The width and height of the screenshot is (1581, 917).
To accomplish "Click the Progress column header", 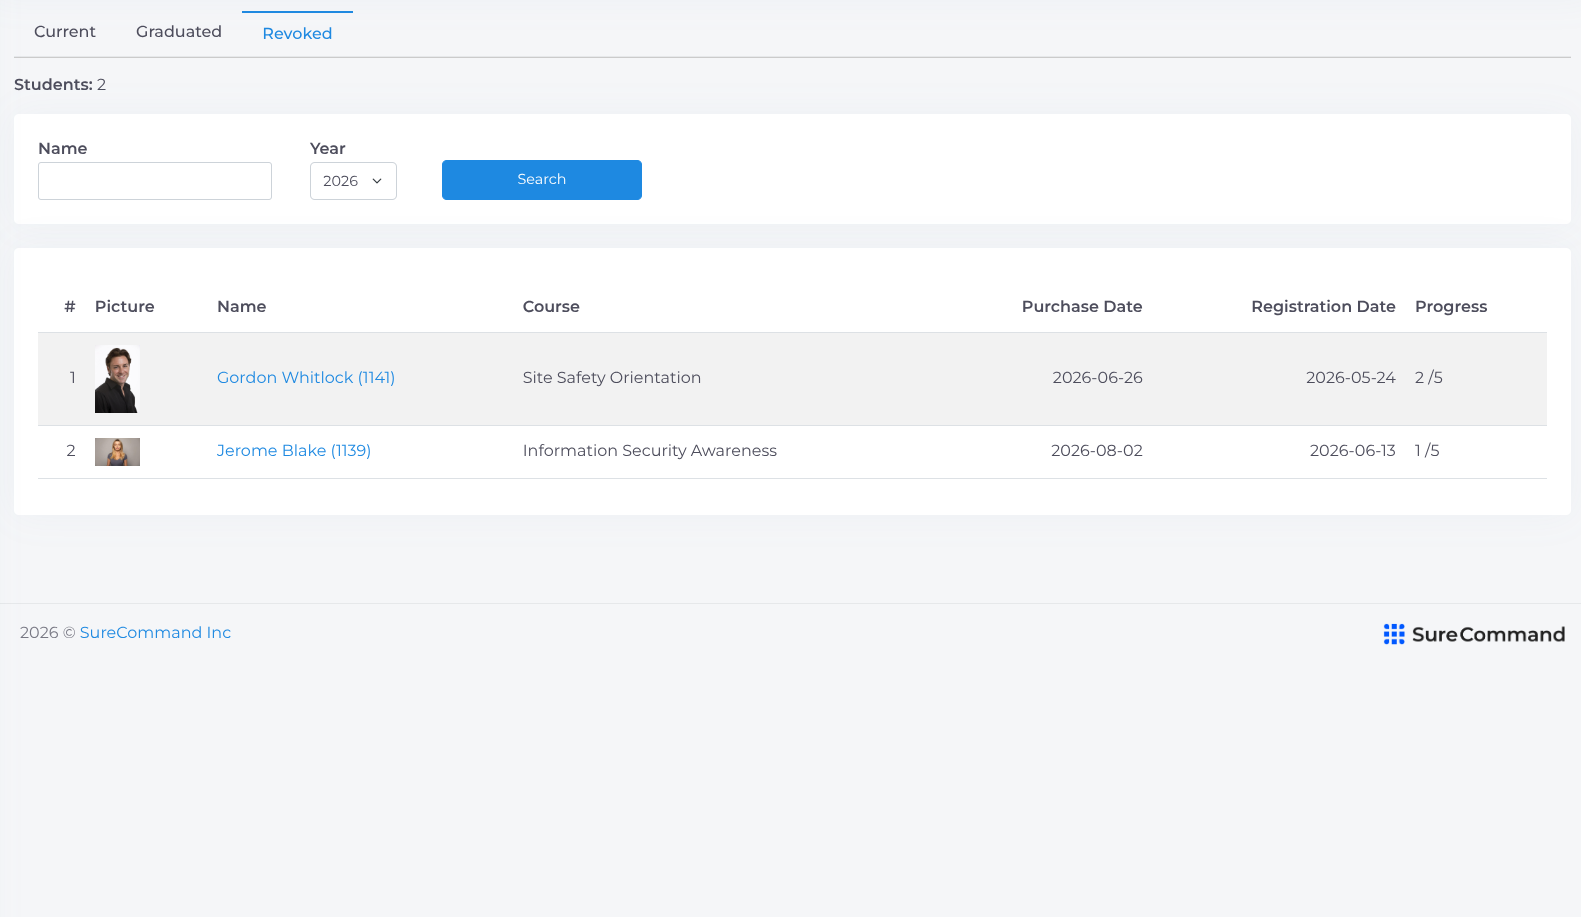I will (1451, 307).
